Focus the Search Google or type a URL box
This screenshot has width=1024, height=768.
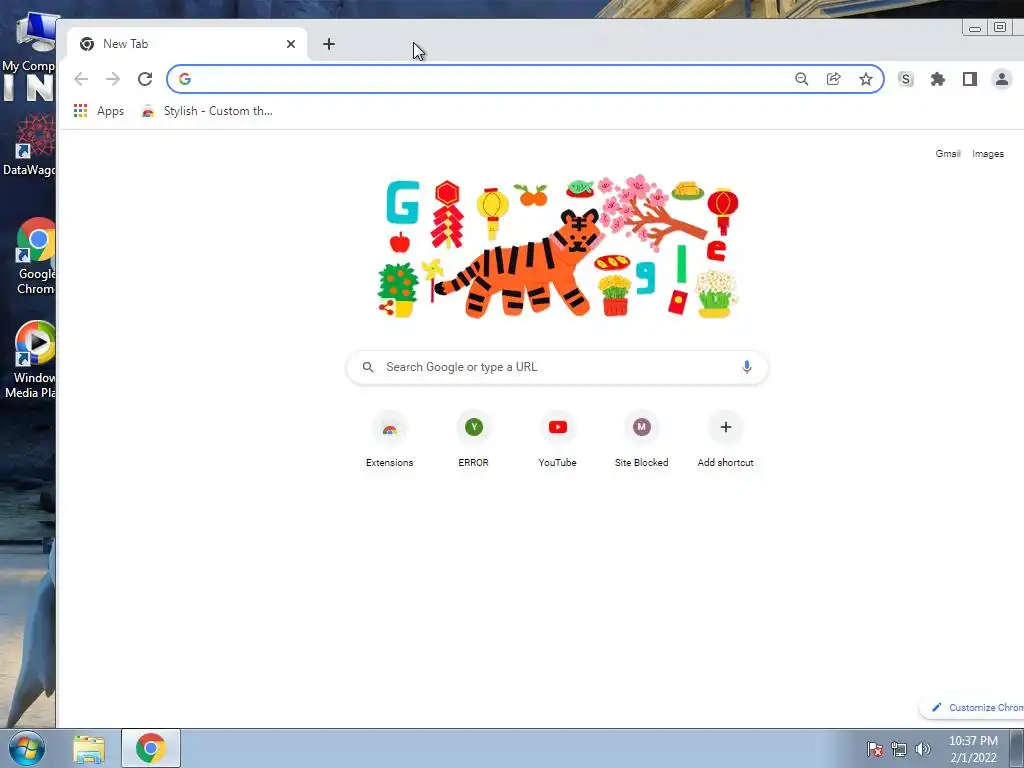click(x=557, y=367)
